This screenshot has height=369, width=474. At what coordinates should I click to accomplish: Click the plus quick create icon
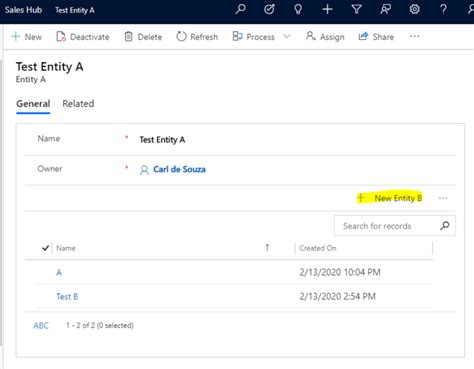pyautogui.click(x=327, y=9)
